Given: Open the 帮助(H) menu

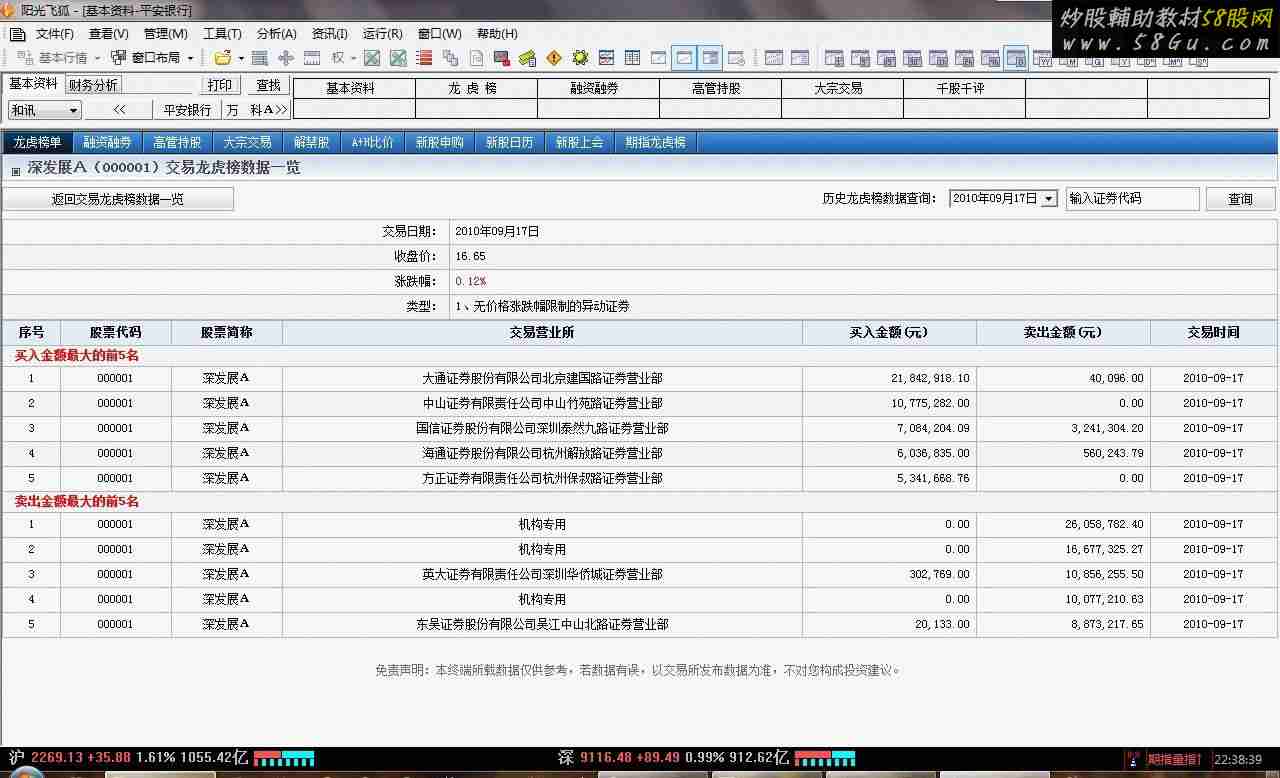Looking at the screenshot, I should tap(497, 34).
